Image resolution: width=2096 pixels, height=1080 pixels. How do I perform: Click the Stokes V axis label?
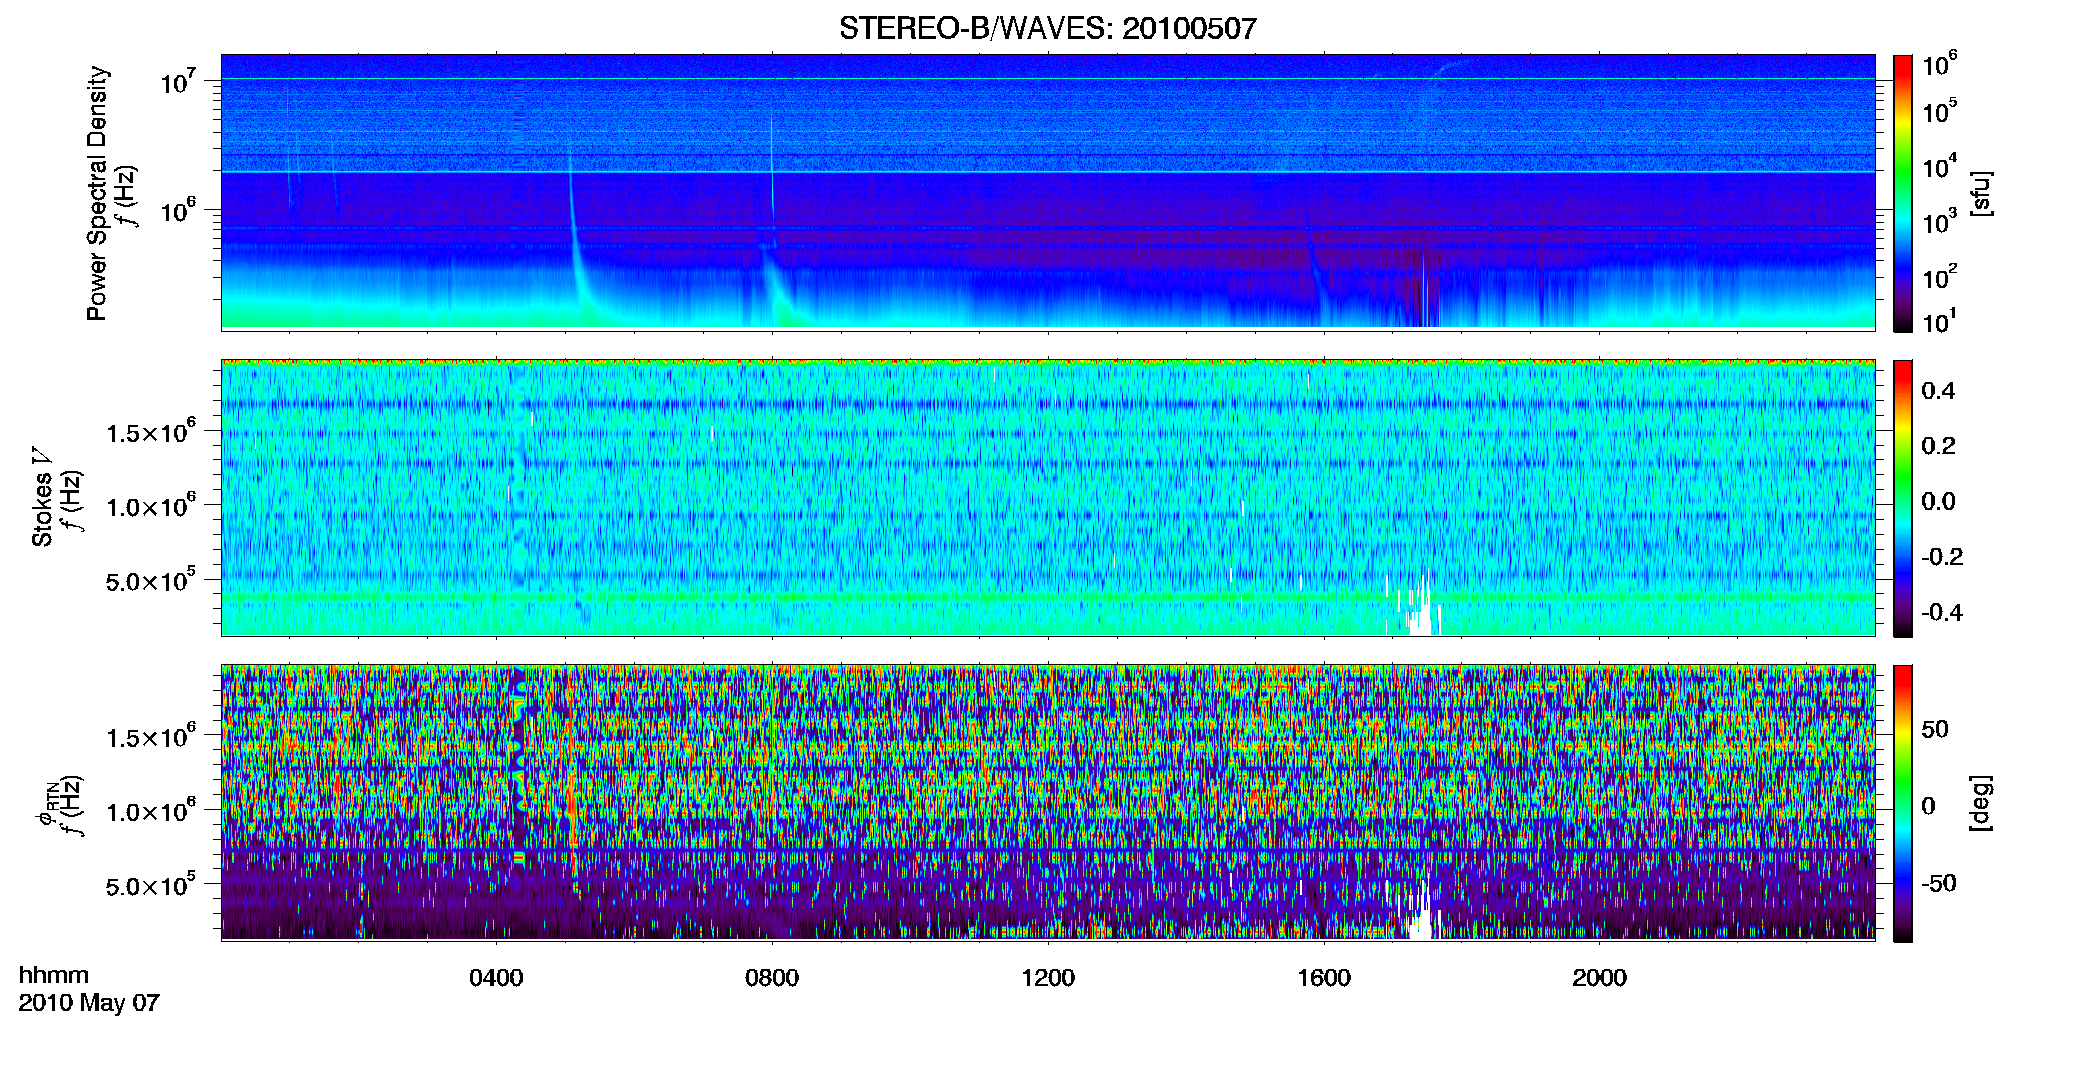click(x=42, y=497)
